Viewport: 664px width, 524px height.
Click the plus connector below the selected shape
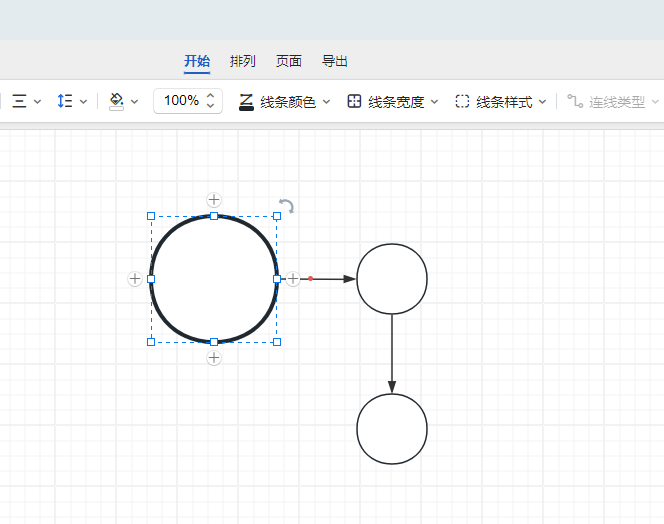[x=214, y=358]
